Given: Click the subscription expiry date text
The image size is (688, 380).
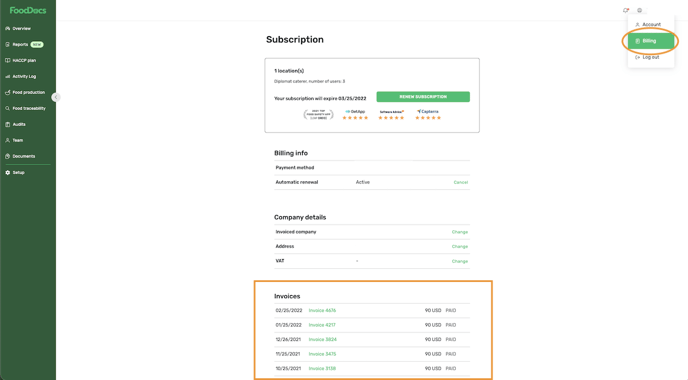Looking at the screenshot, I should pyautogui.click(x=320, y=99).
